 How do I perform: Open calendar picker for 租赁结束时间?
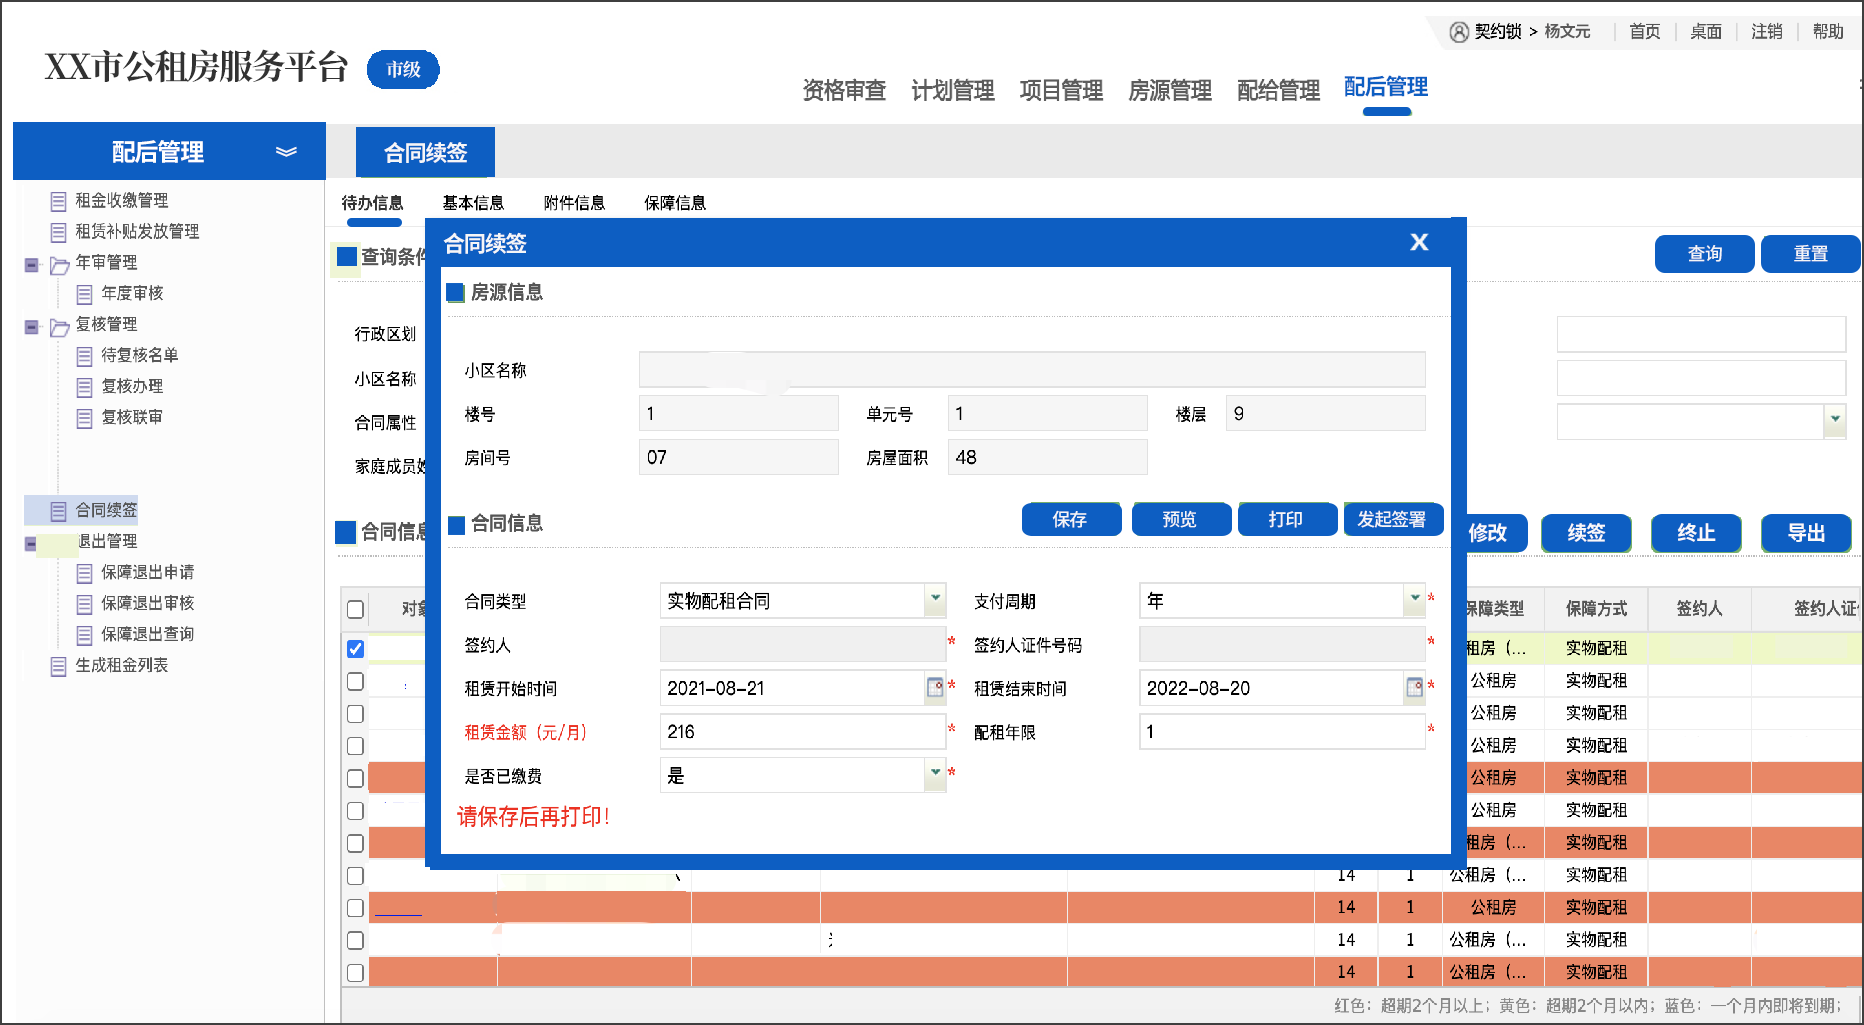[1414, 687]
